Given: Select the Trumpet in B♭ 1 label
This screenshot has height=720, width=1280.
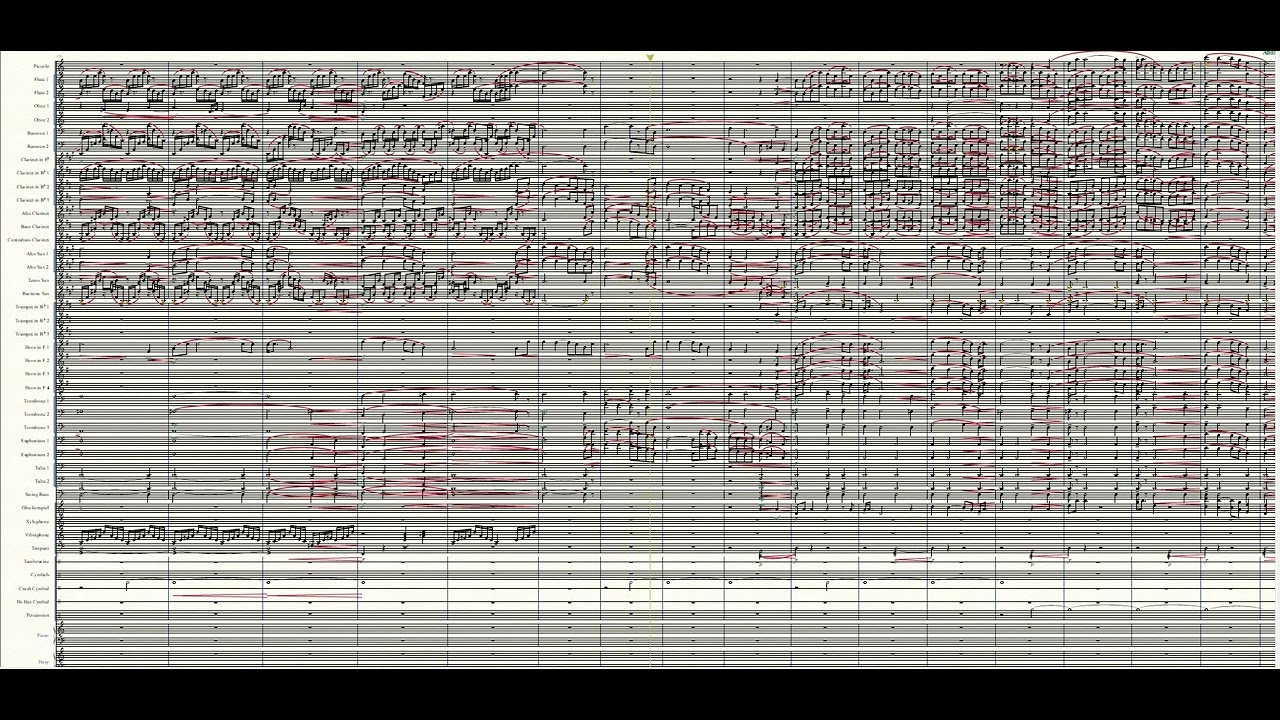Looking at the screenshot, I should point(33,307).
